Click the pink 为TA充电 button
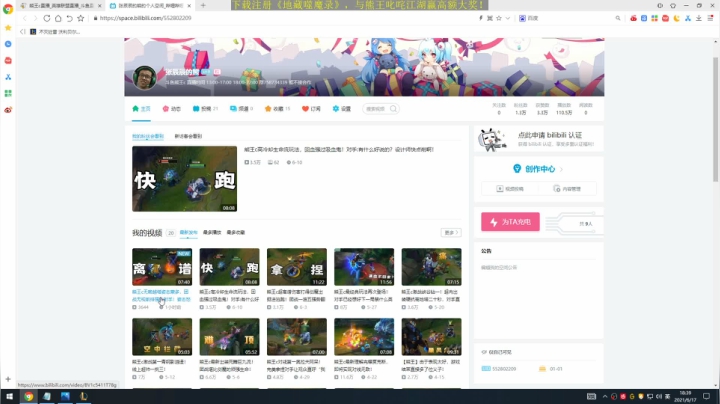720x404 pixels. click(x=510, y=222)
